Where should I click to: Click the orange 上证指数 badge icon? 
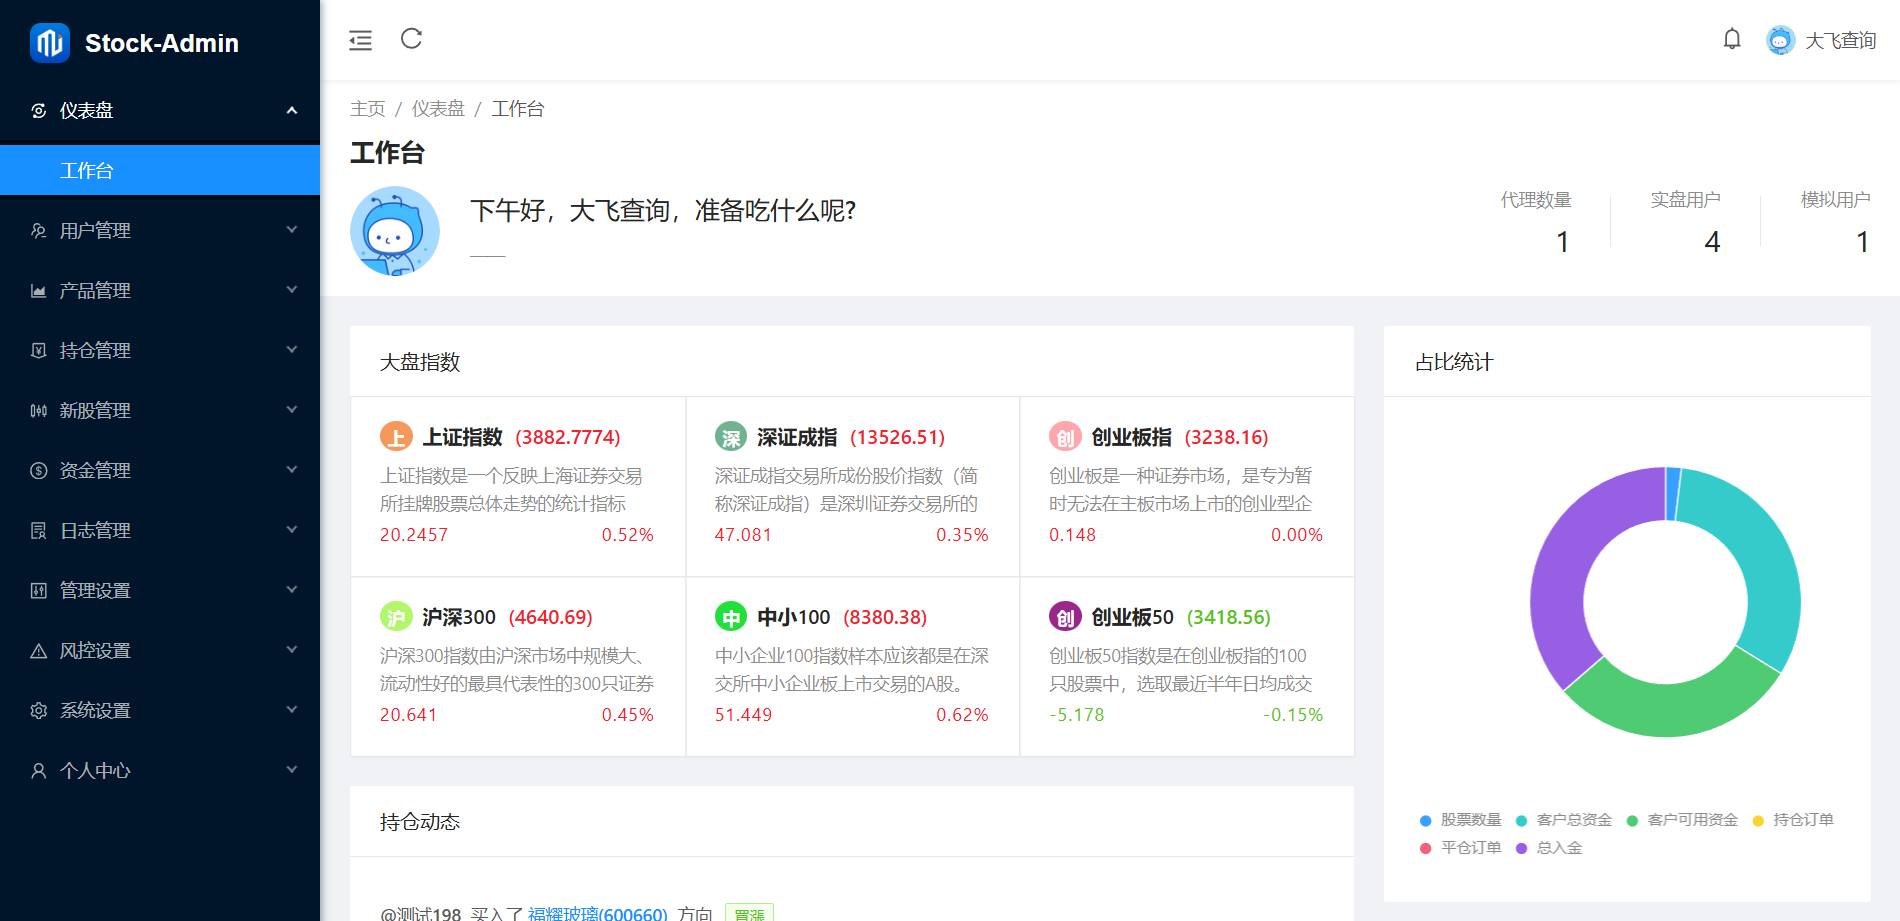[x=396, y=437]
